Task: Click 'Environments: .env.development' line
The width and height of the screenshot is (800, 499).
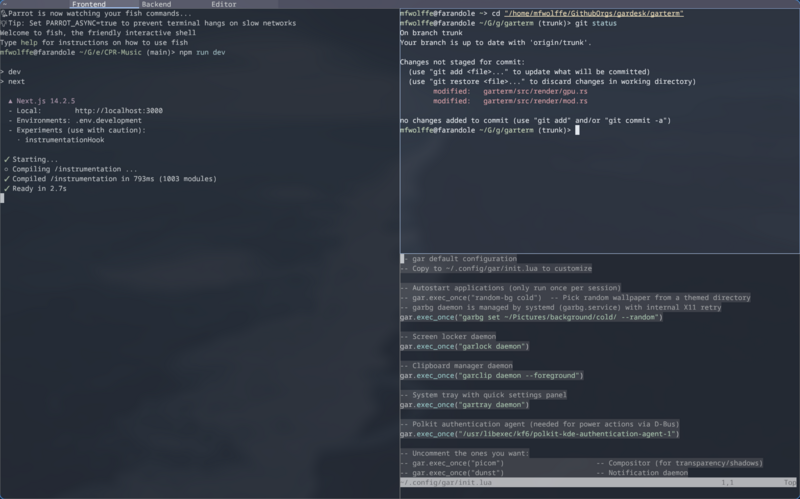Action: [75, 120]
